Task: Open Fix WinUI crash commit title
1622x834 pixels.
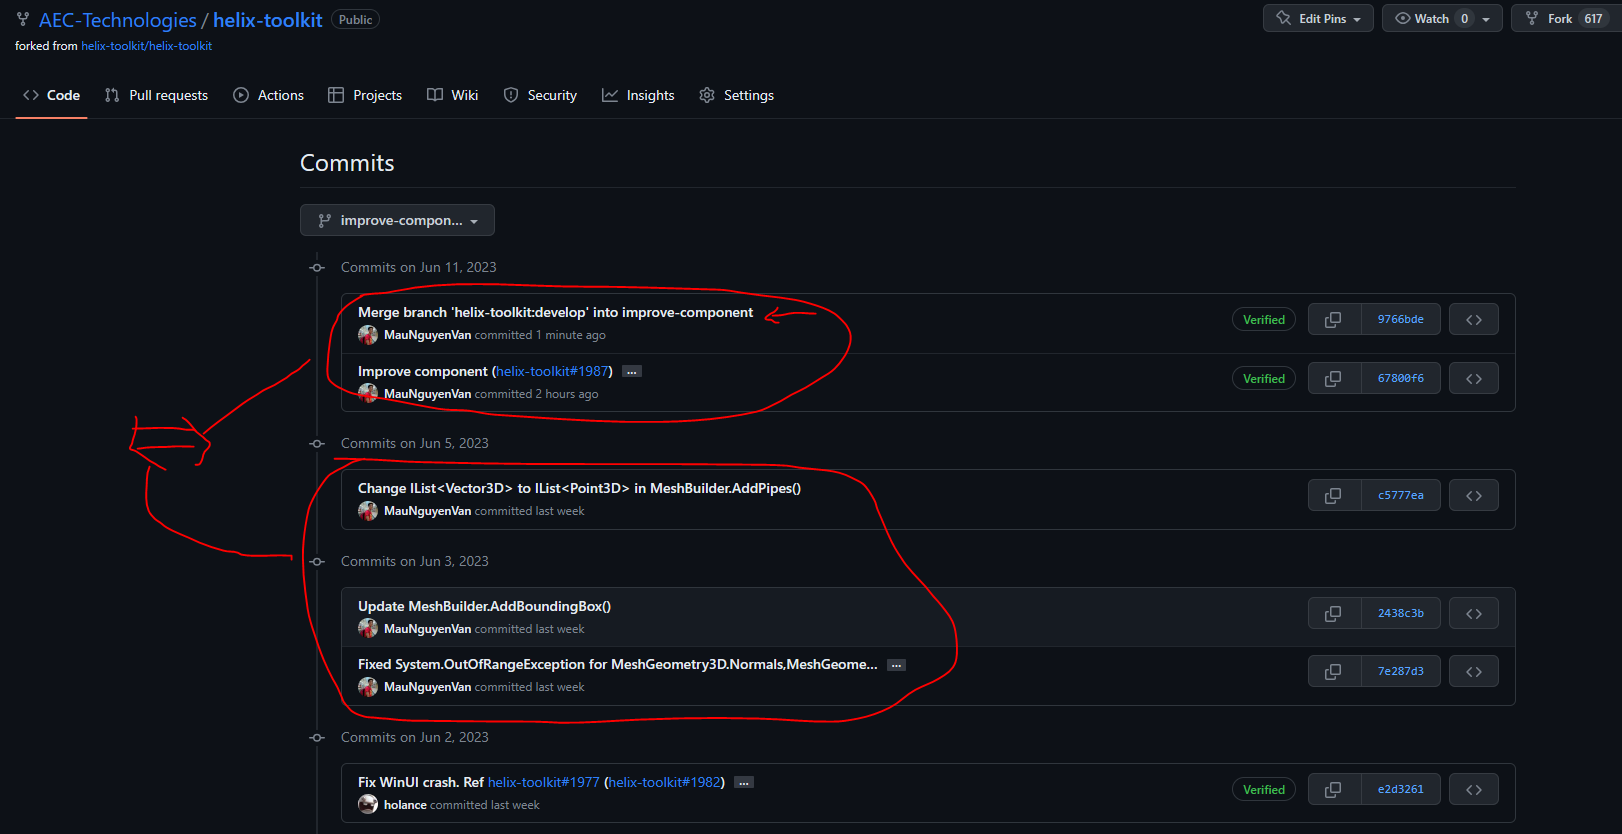Action: tap(421, 782)
